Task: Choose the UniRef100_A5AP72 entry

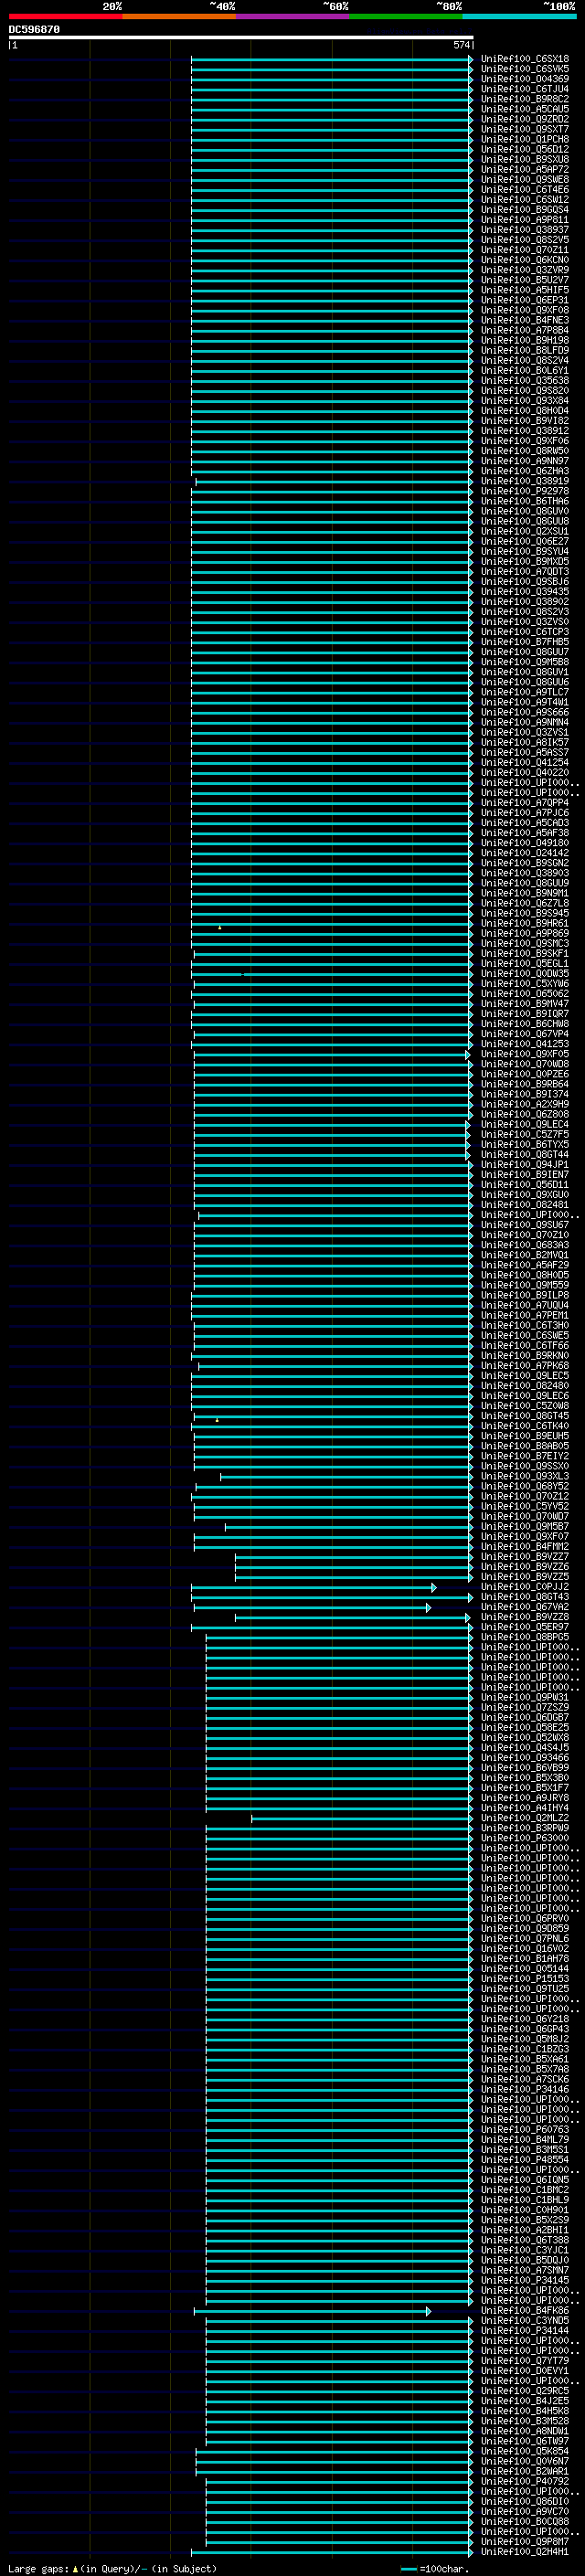Action: tap(525, 169)
